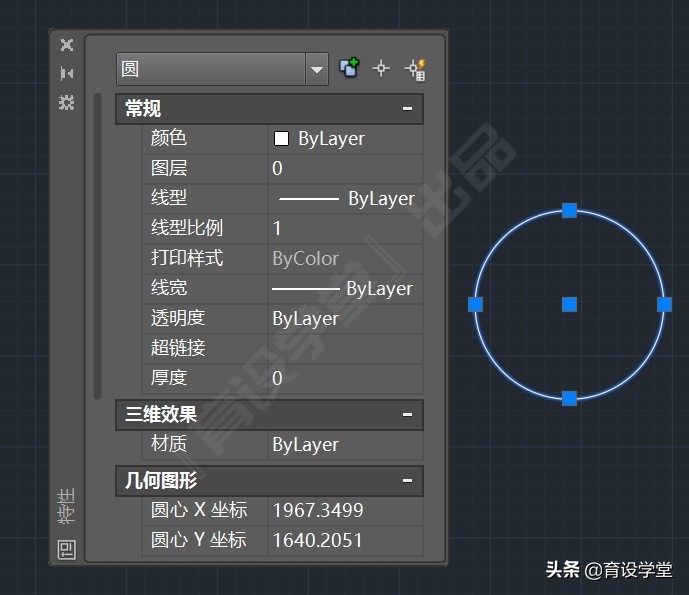
Task: Click the 打印样式 ByColor value
Action: [345, 258]
